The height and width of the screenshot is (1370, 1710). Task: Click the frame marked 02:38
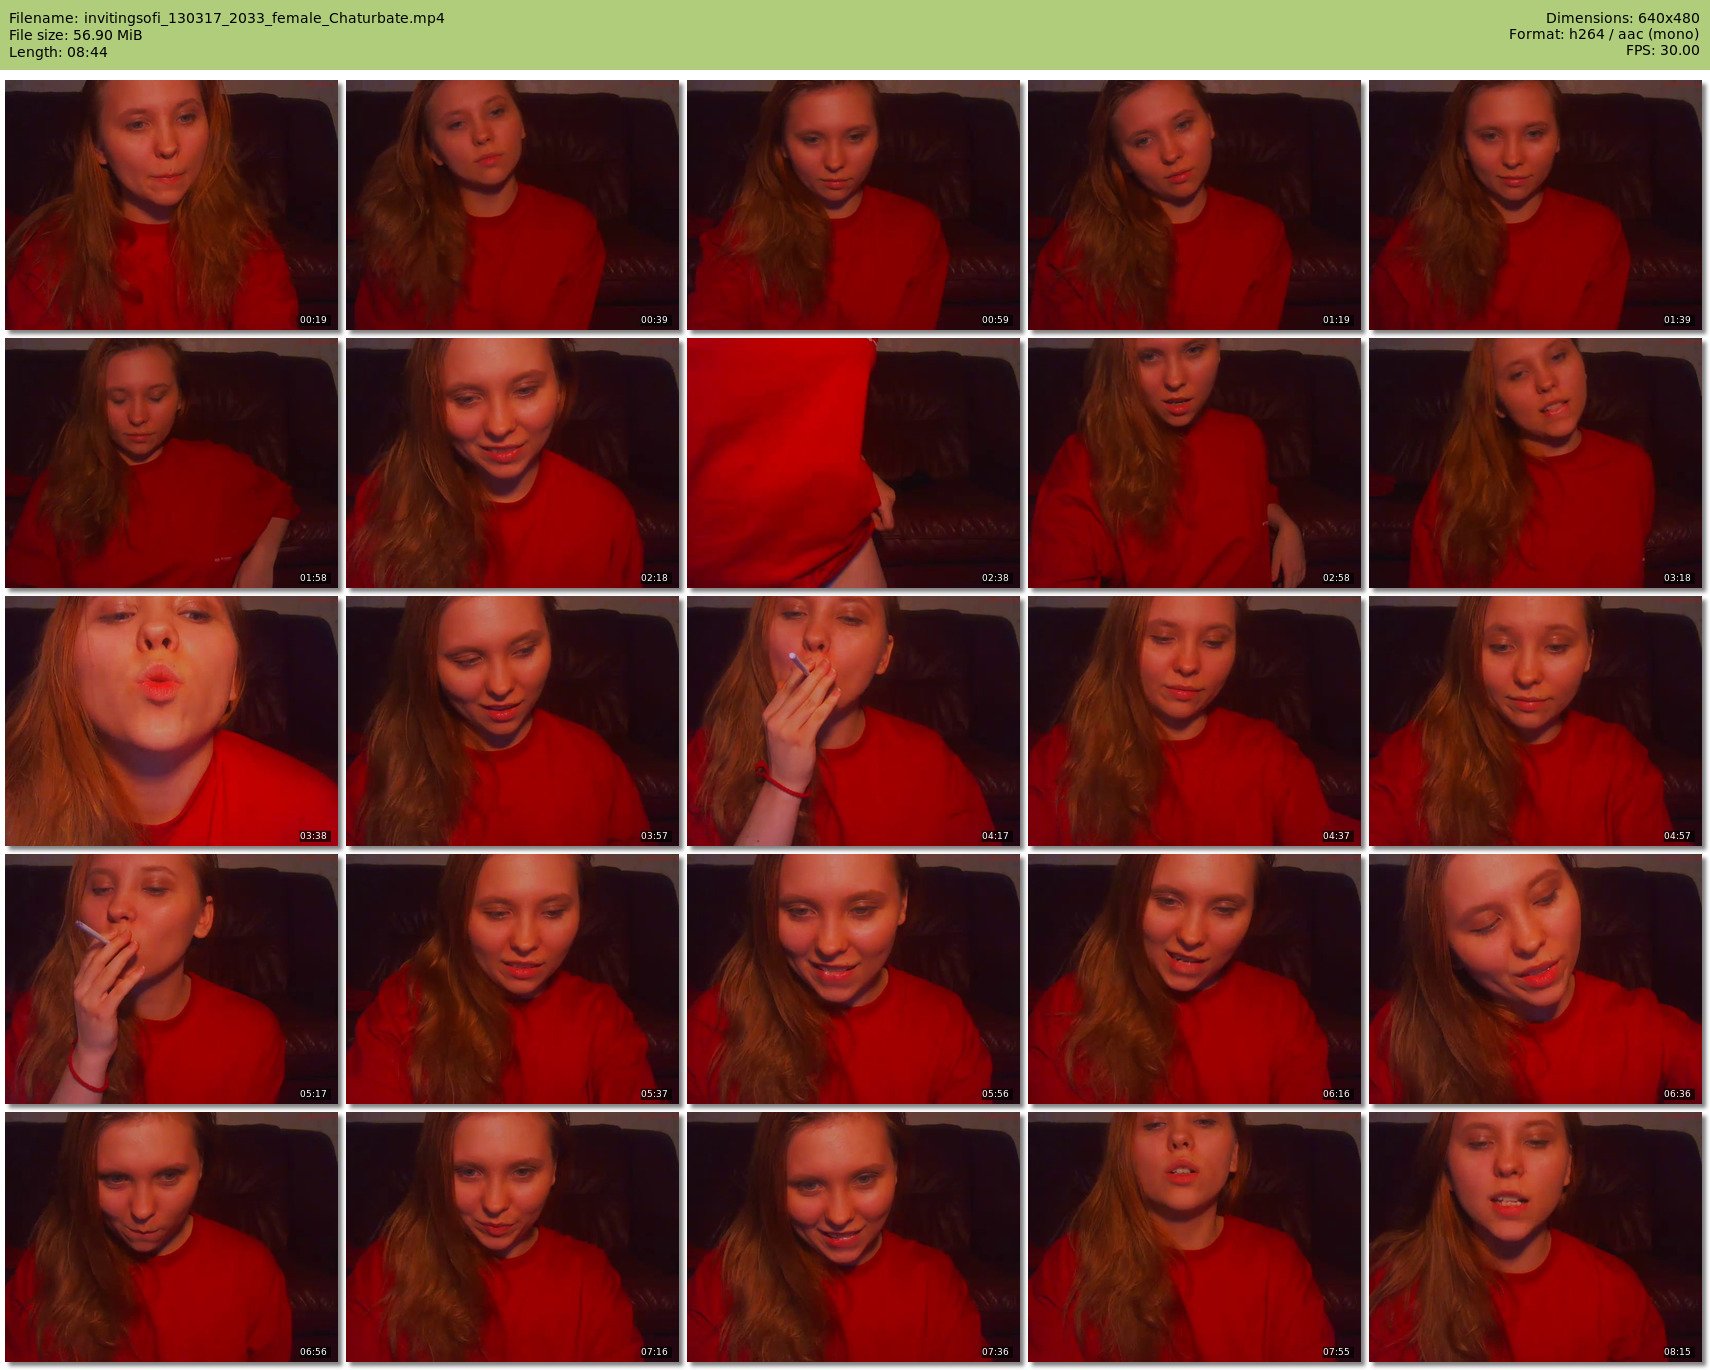853,463
